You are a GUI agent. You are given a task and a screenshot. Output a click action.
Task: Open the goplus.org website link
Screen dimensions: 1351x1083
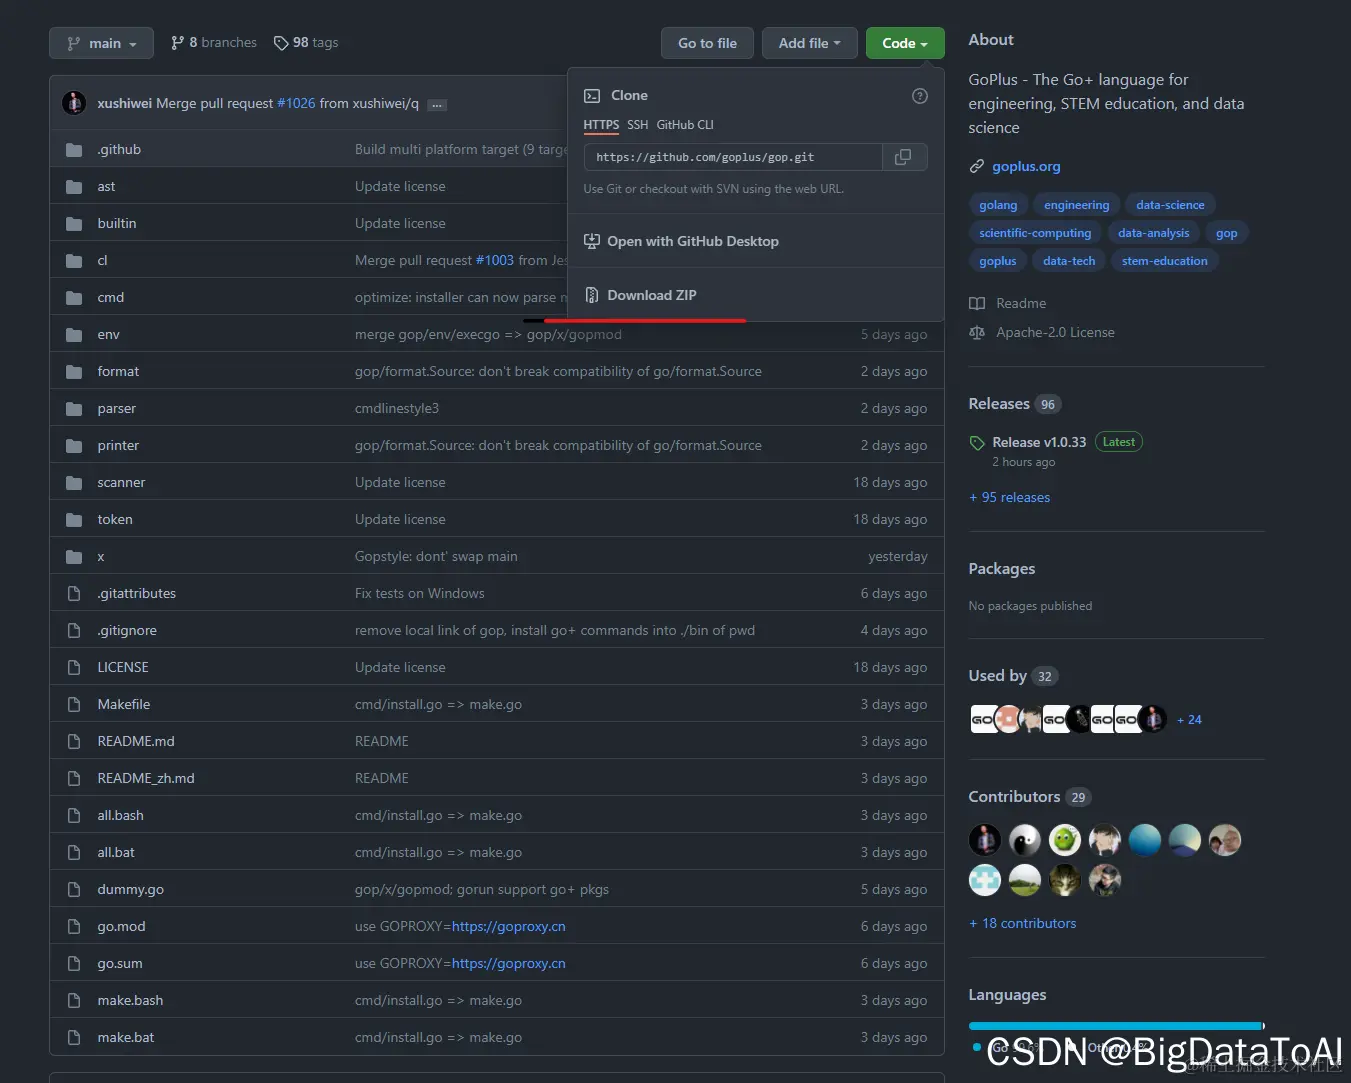[x=1026, y=166]
